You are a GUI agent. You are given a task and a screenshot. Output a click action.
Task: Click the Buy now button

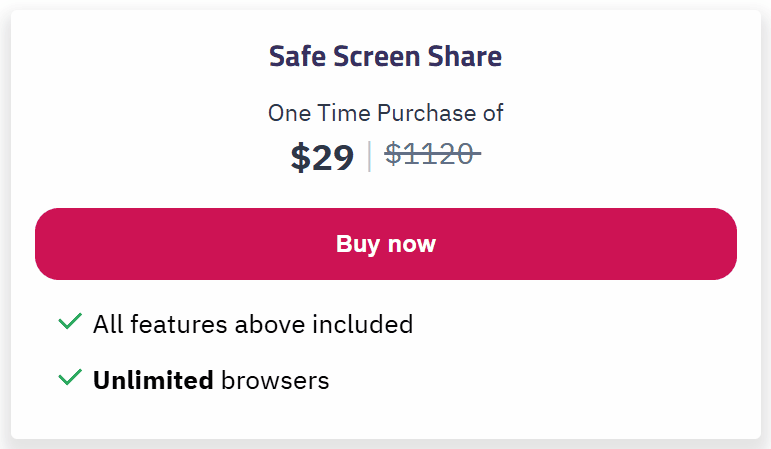[385, 244]
